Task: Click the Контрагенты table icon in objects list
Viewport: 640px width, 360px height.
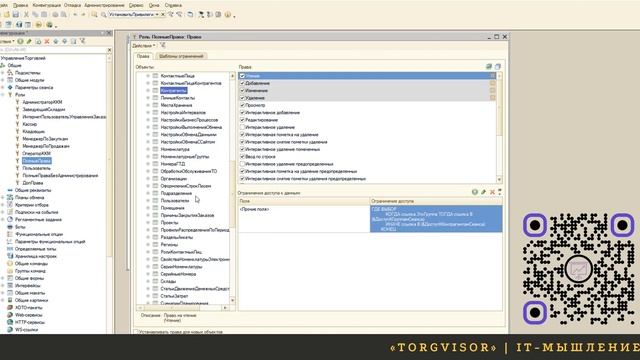Action: tap(156, 90)
